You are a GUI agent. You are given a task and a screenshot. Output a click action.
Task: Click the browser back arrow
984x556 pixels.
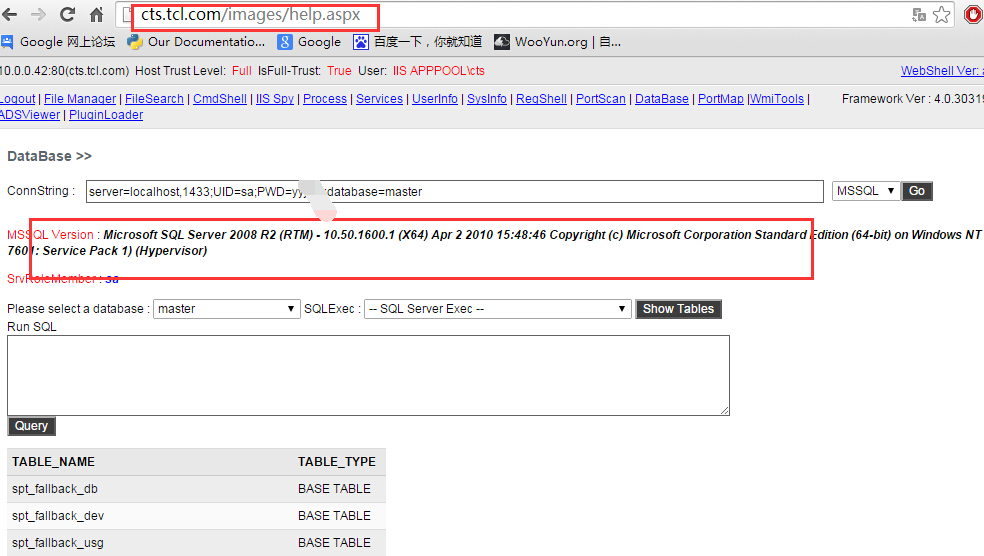(x=9, y=14)
